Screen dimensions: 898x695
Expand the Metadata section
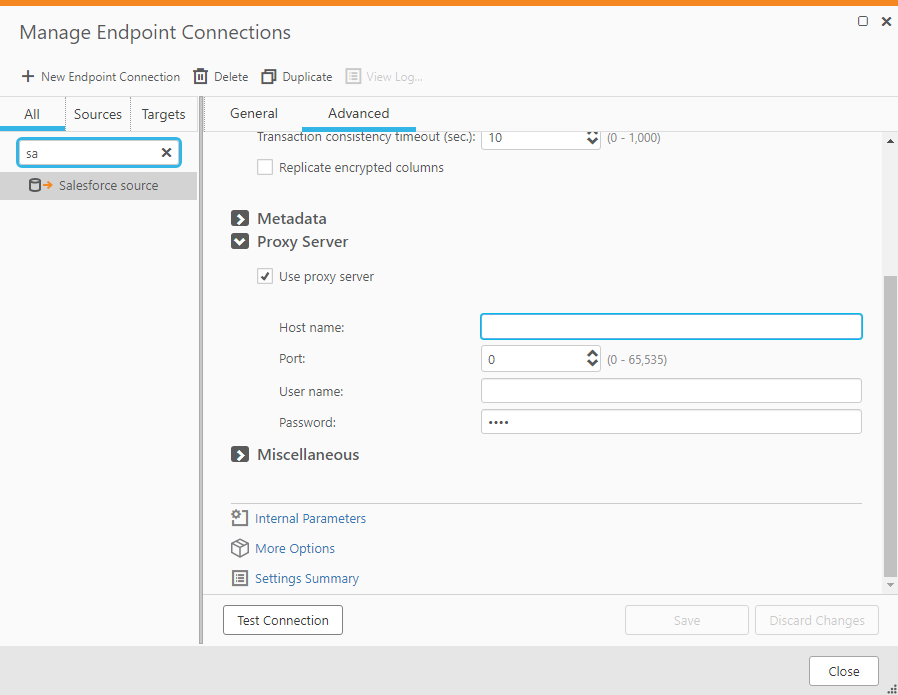pyautogui.click(x=240, y=219)
